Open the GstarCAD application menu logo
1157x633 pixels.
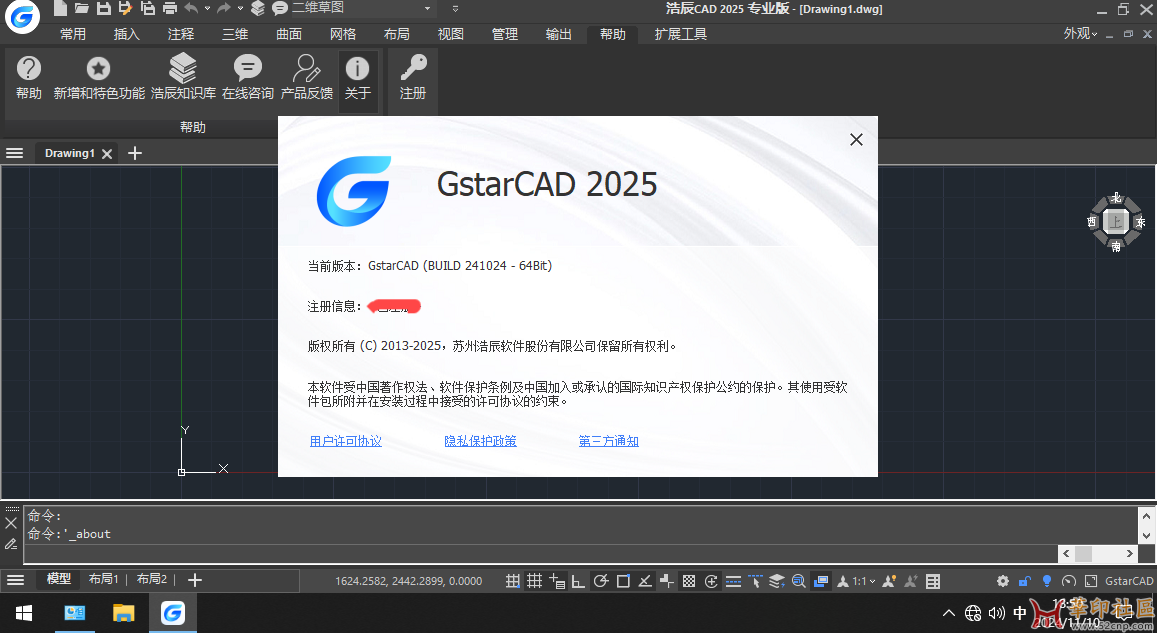click(22, 17)
